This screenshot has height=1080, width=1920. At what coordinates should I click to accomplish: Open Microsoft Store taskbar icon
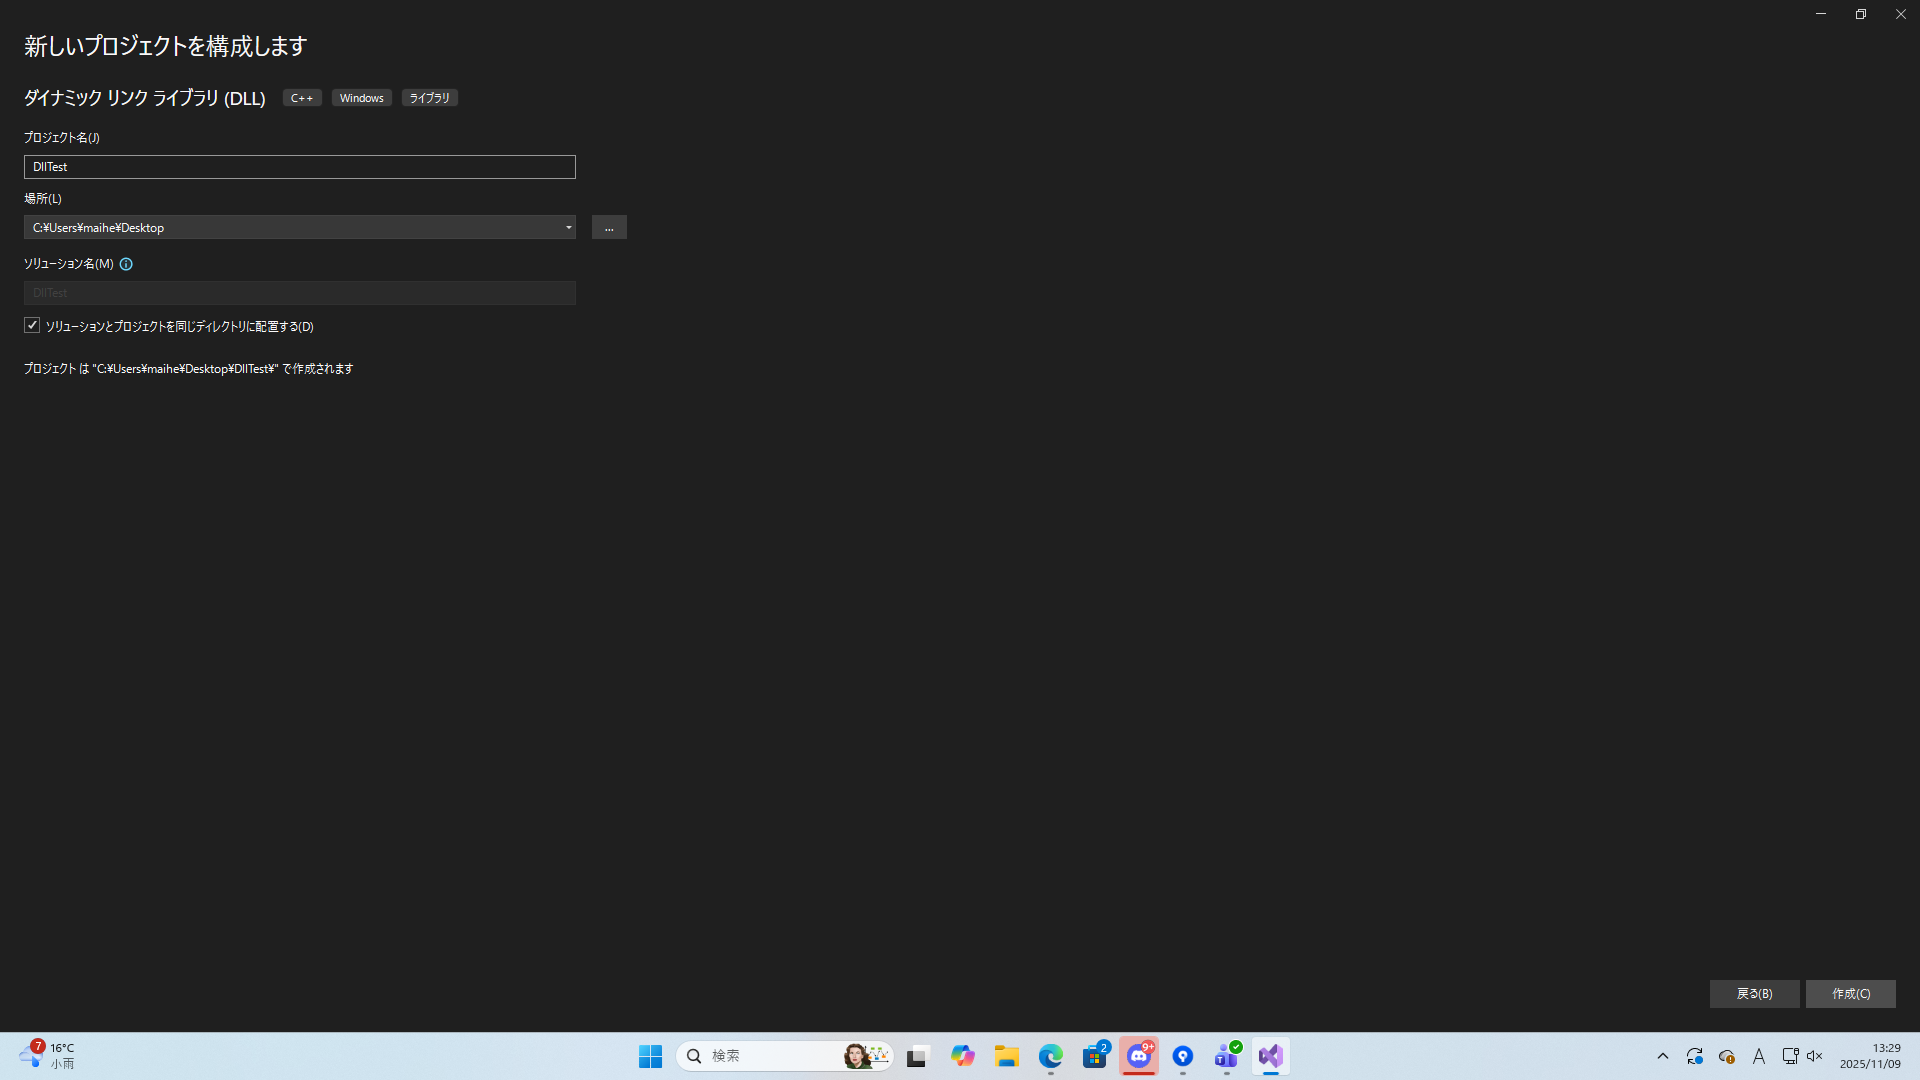[x=1095, y=1056]
